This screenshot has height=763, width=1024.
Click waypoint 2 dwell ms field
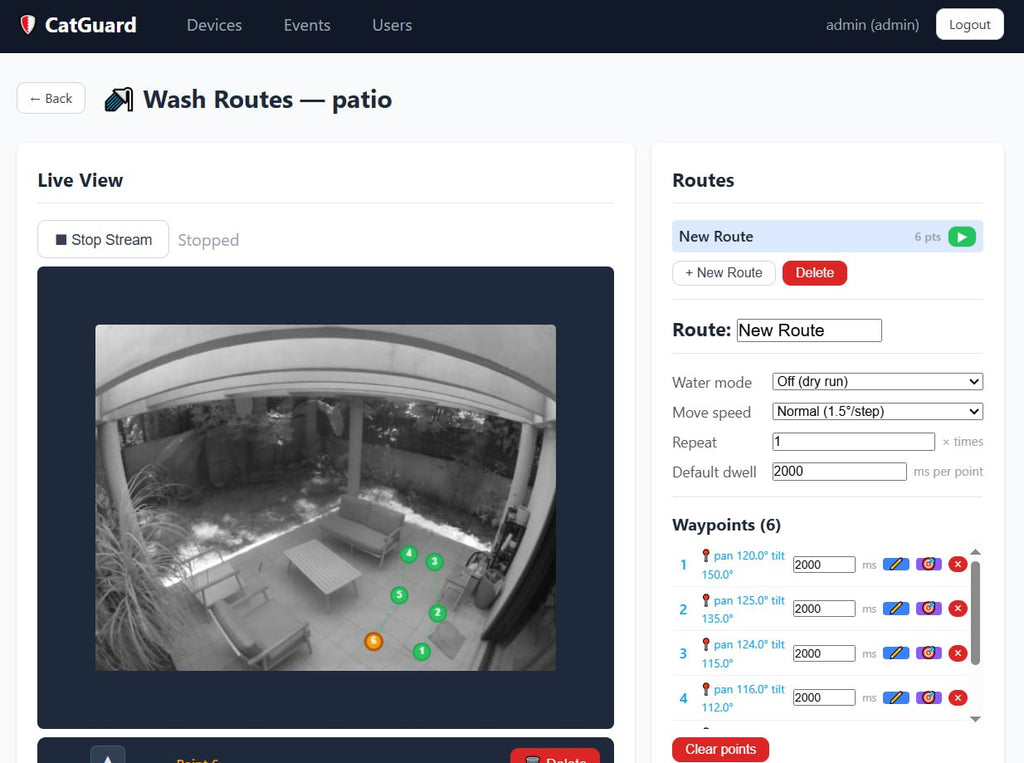pos(824,609)
